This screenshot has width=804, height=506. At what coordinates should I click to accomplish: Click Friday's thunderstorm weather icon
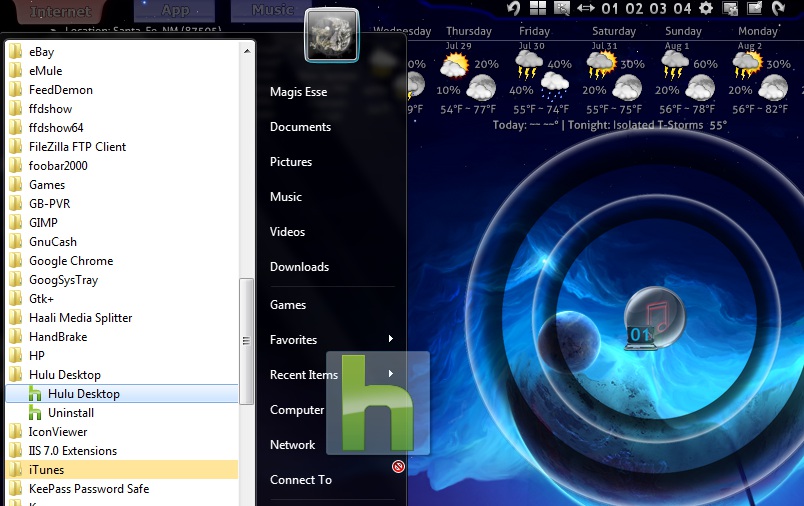pyautogui.click(x=528, y=66)
